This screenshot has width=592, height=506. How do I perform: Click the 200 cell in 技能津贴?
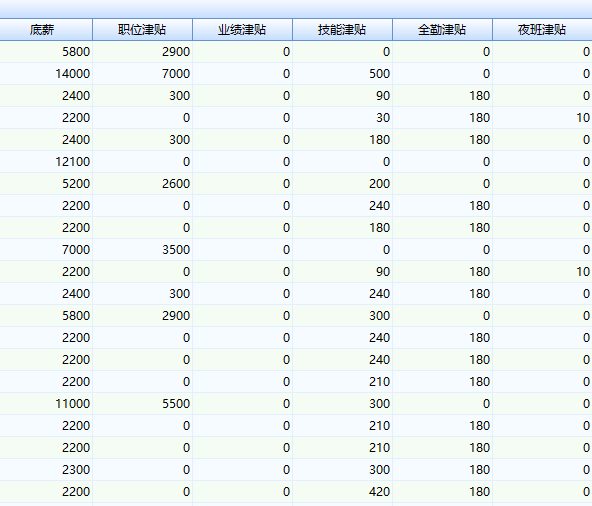342,184
